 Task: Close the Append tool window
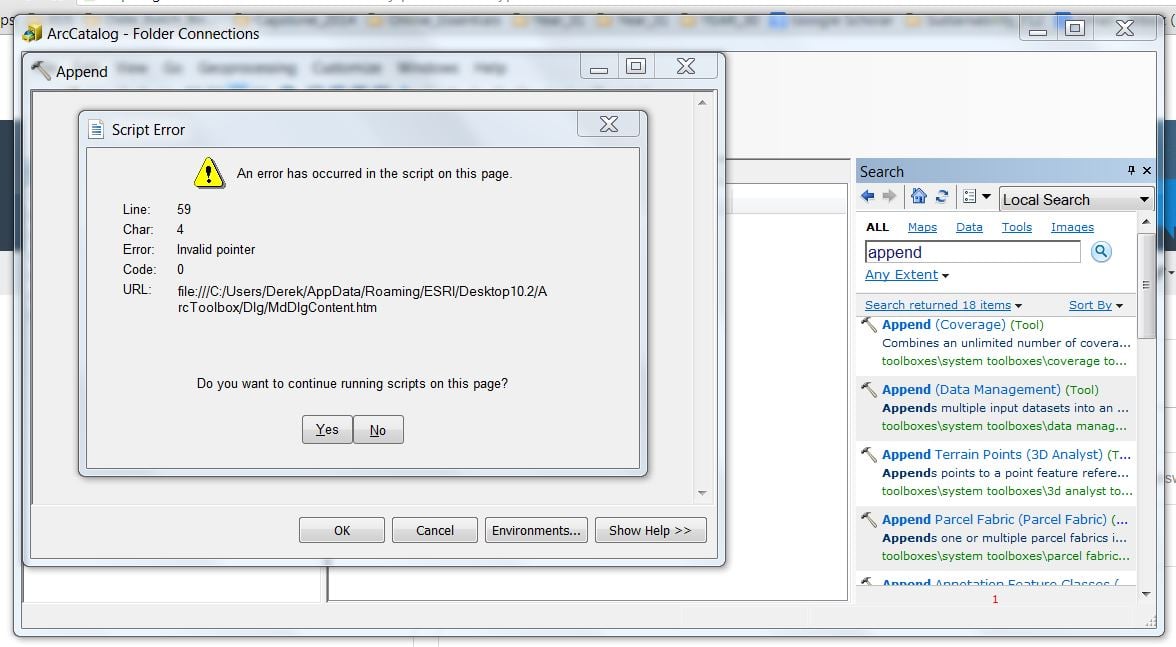[x=686, y=66]
